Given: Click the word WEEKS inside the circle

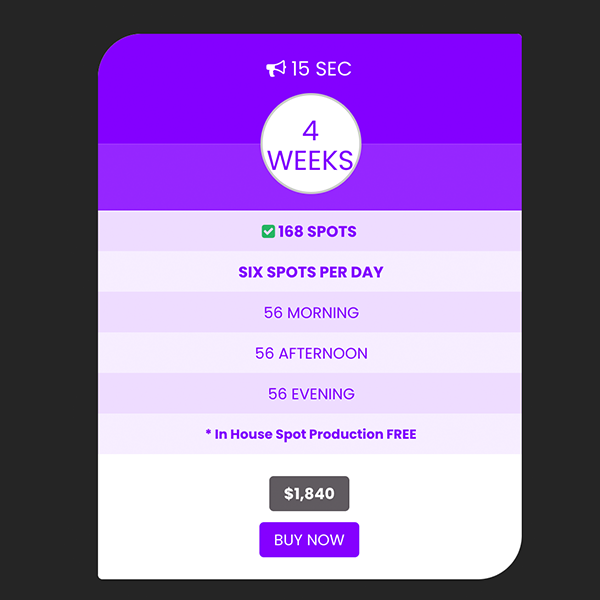Looking at the screenshot, I should click(310, 160).
